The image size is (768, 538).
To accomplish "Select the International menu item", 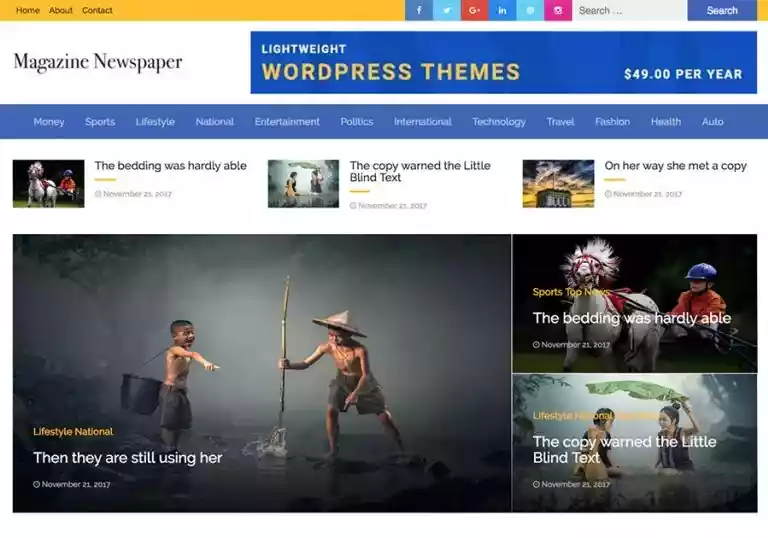I will click(423, 122).
